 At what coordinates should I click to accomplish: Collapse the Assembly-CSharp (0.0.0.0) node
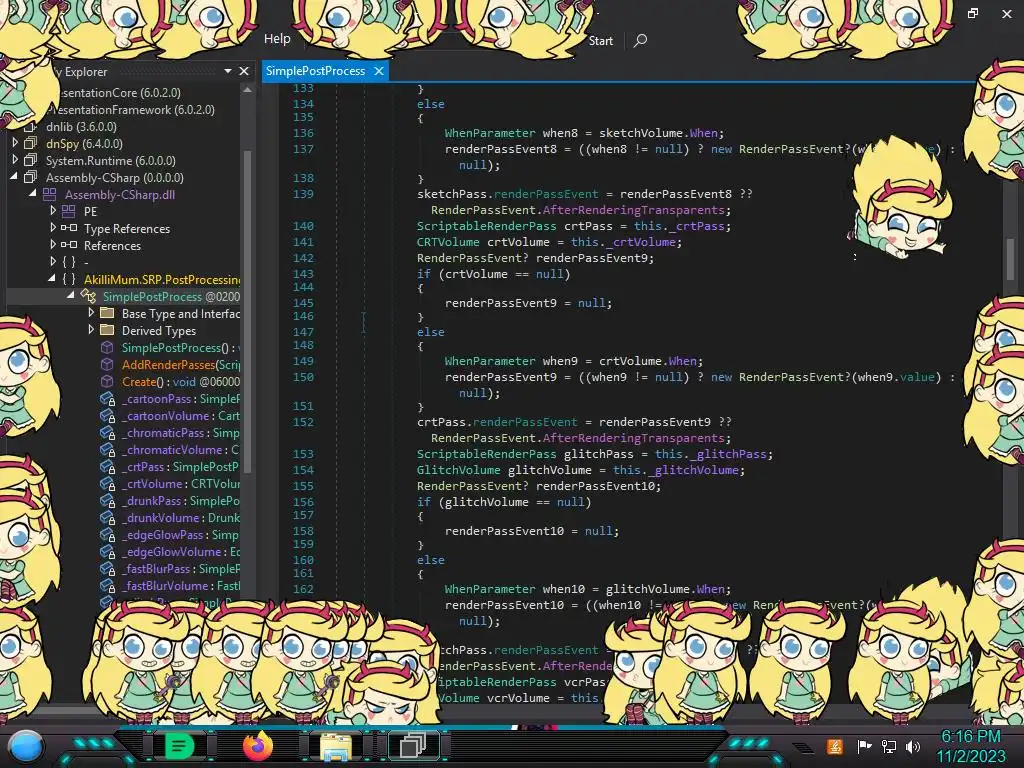point(14,176)
